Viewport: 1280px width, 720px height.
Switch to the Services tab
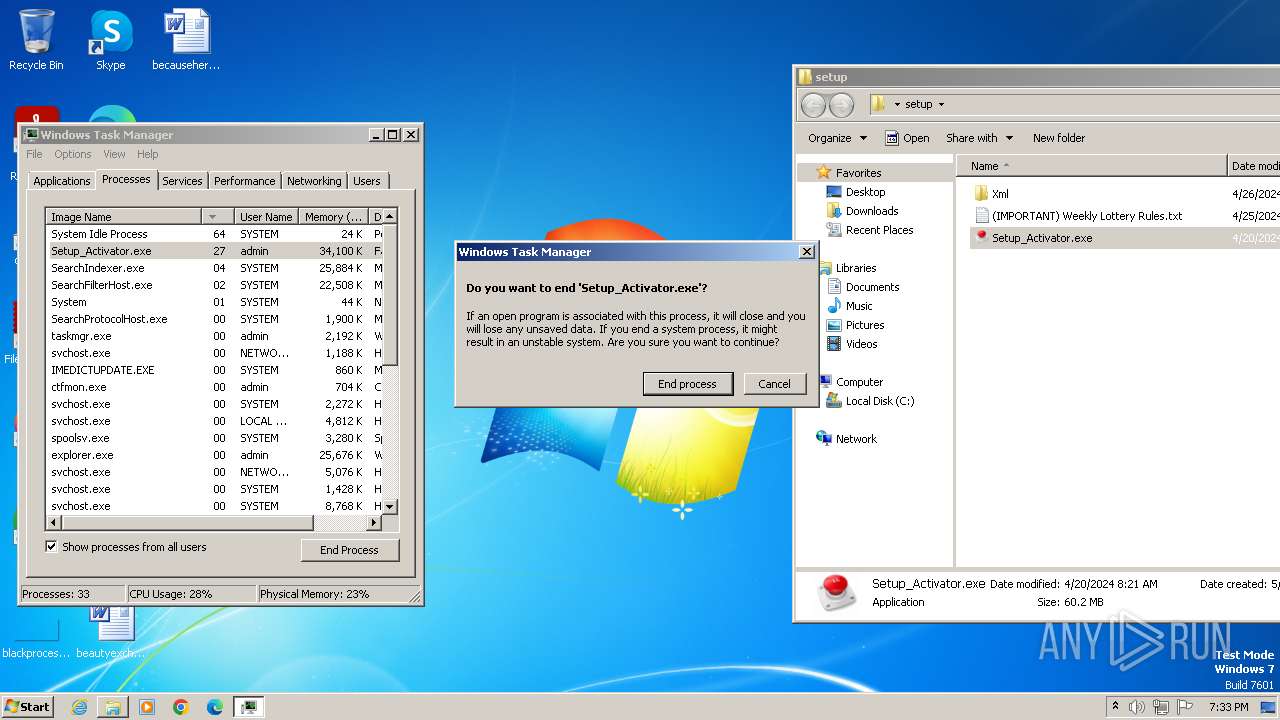pyautogui.click(x=182, y=181)
